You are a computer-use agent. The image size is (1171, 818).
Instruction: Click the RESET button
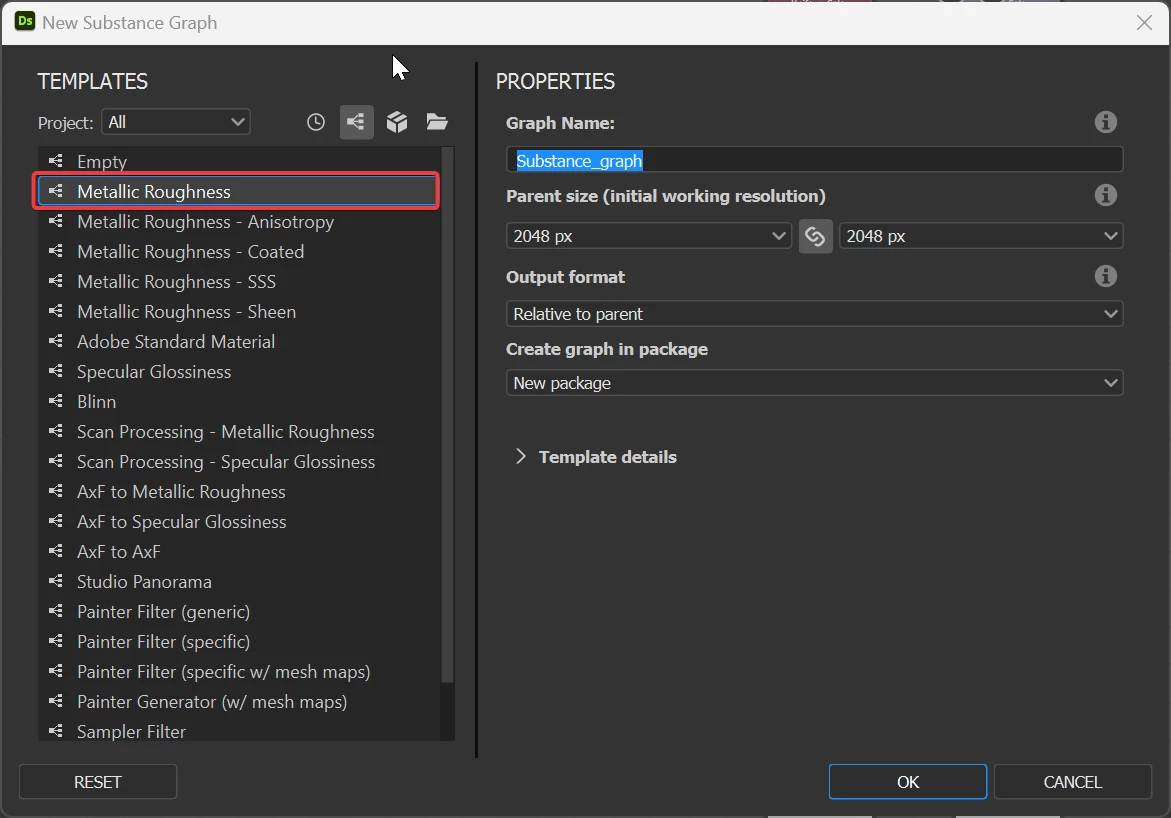point(98,782)
